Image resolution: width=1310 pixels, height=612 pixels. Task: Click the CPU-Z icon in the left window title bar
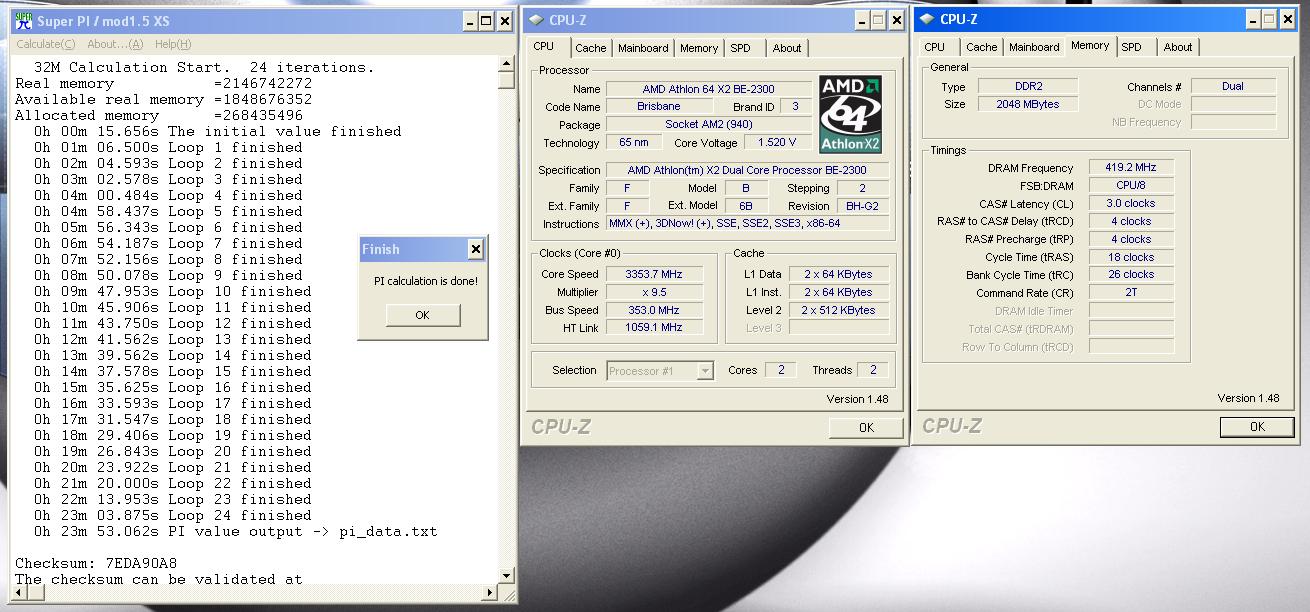[535, 20]
